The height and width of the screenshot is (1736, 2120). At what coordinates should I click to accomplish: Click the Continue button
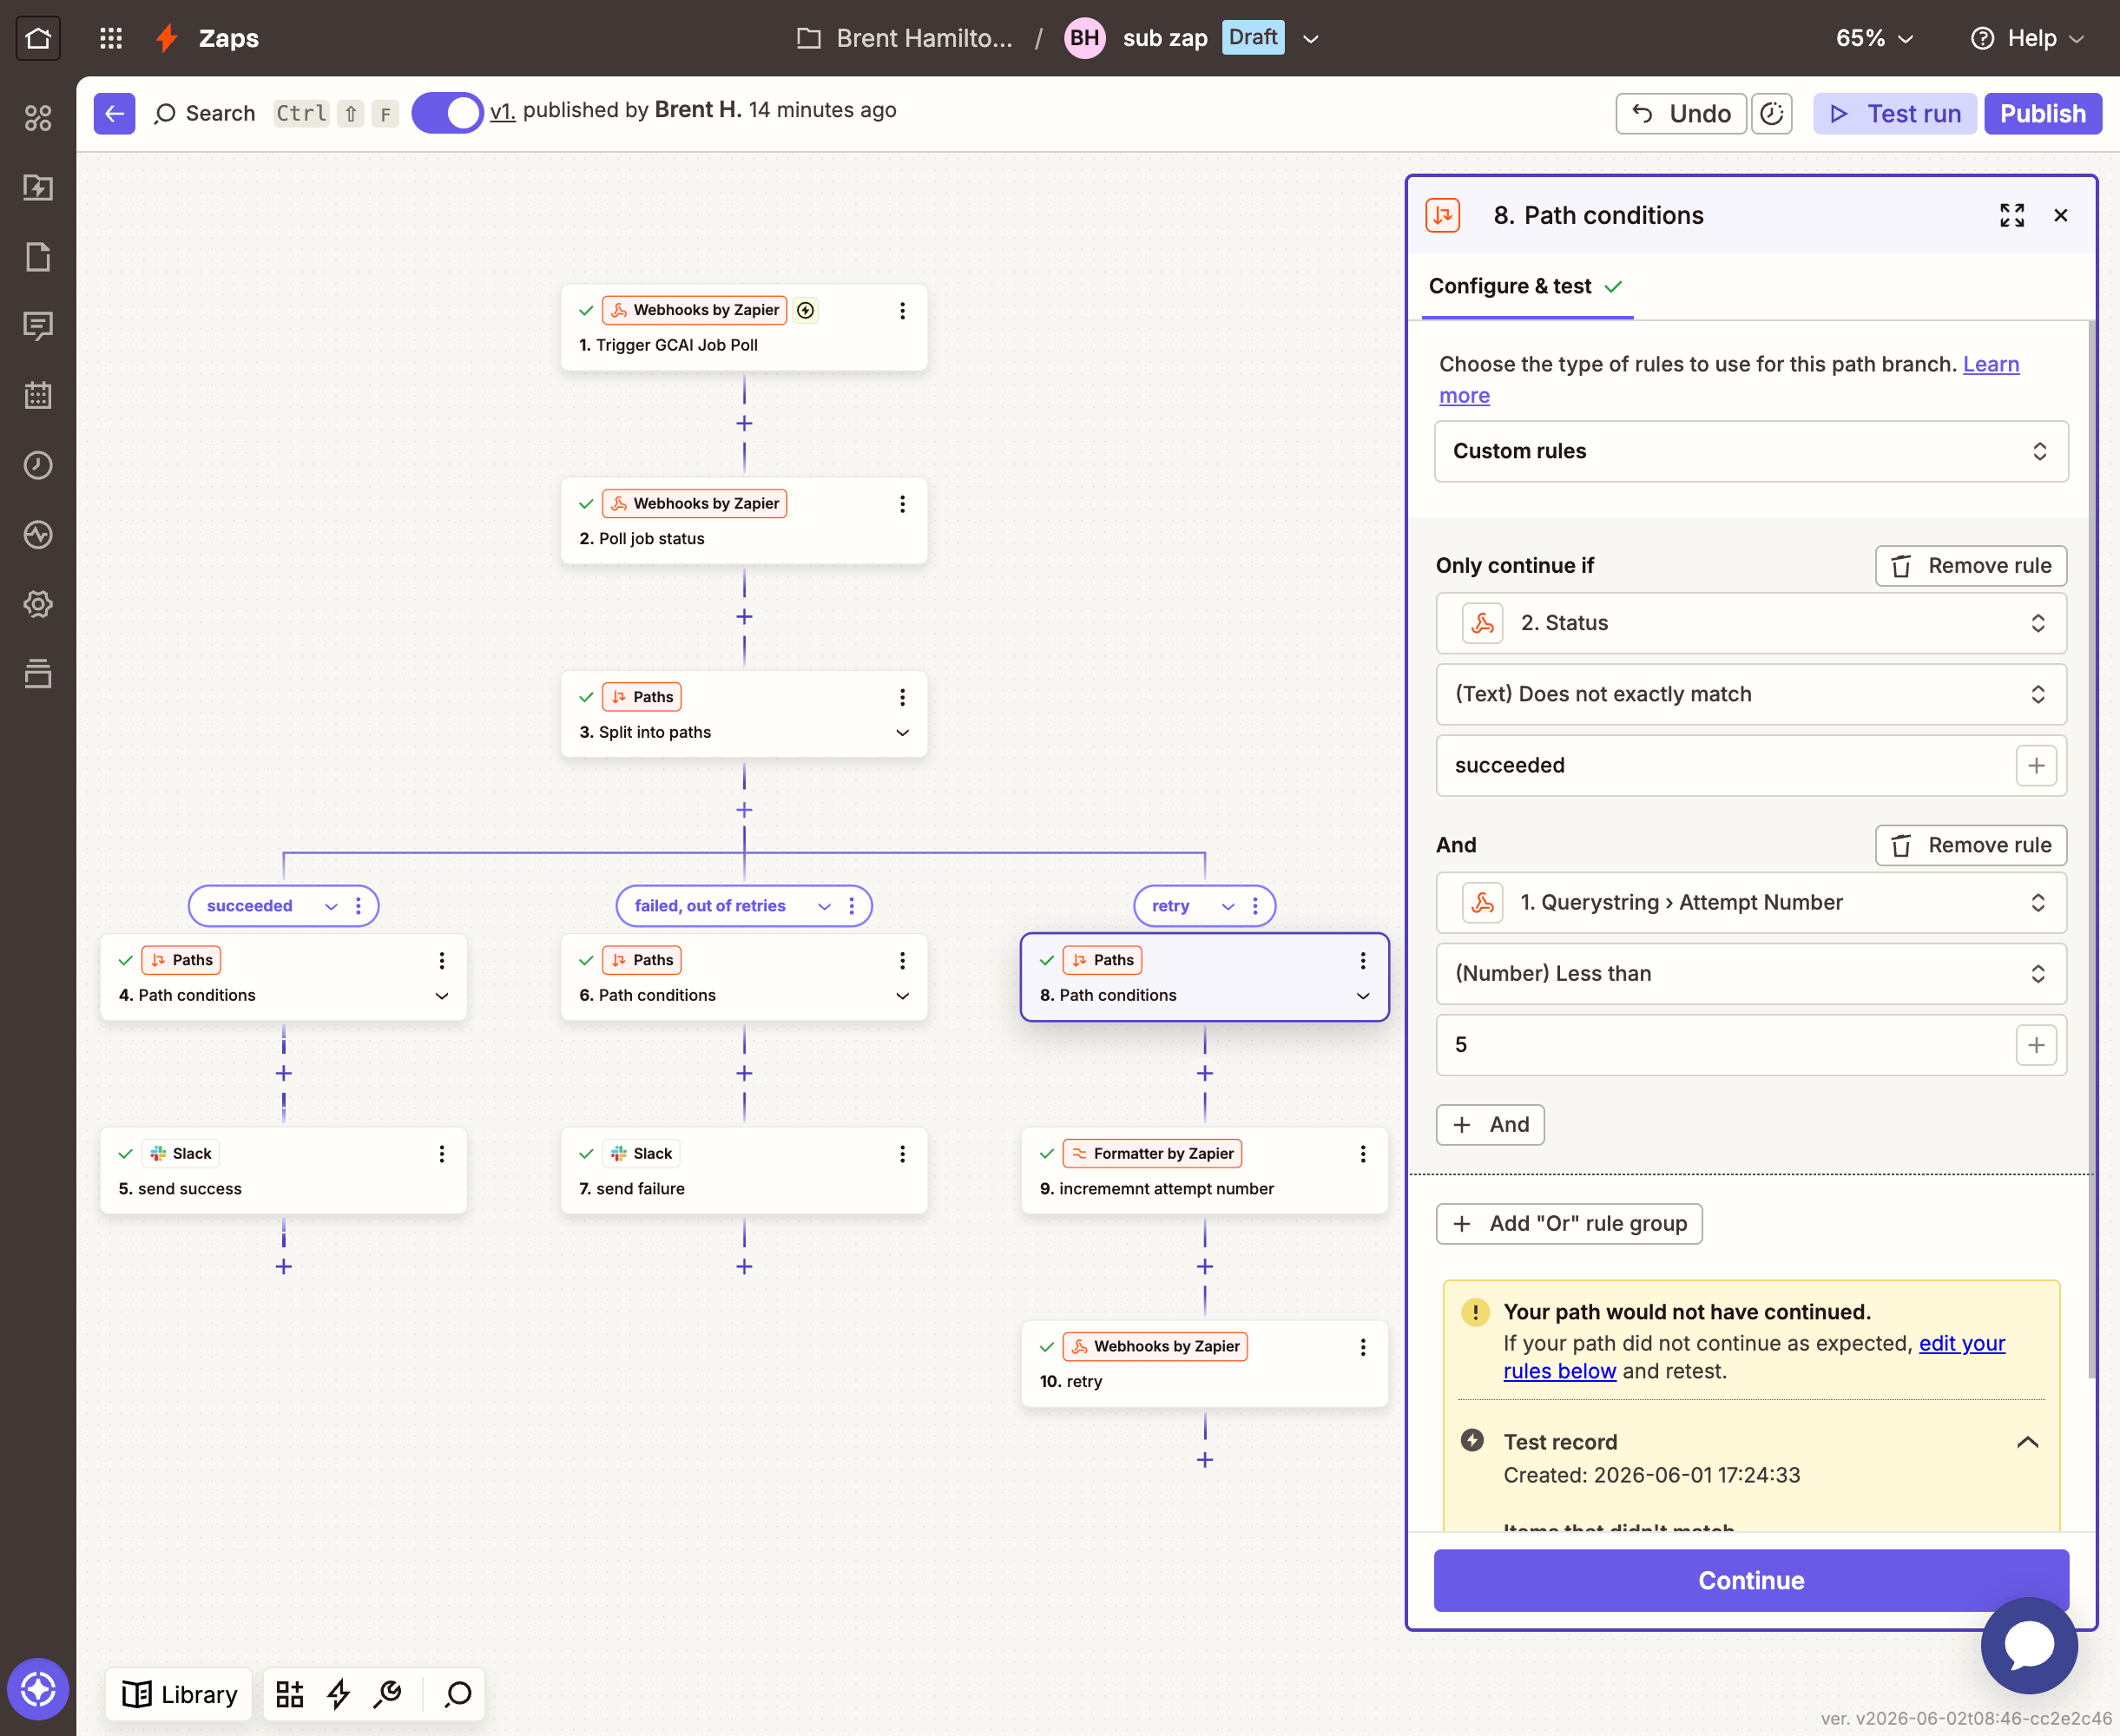1750,1580
